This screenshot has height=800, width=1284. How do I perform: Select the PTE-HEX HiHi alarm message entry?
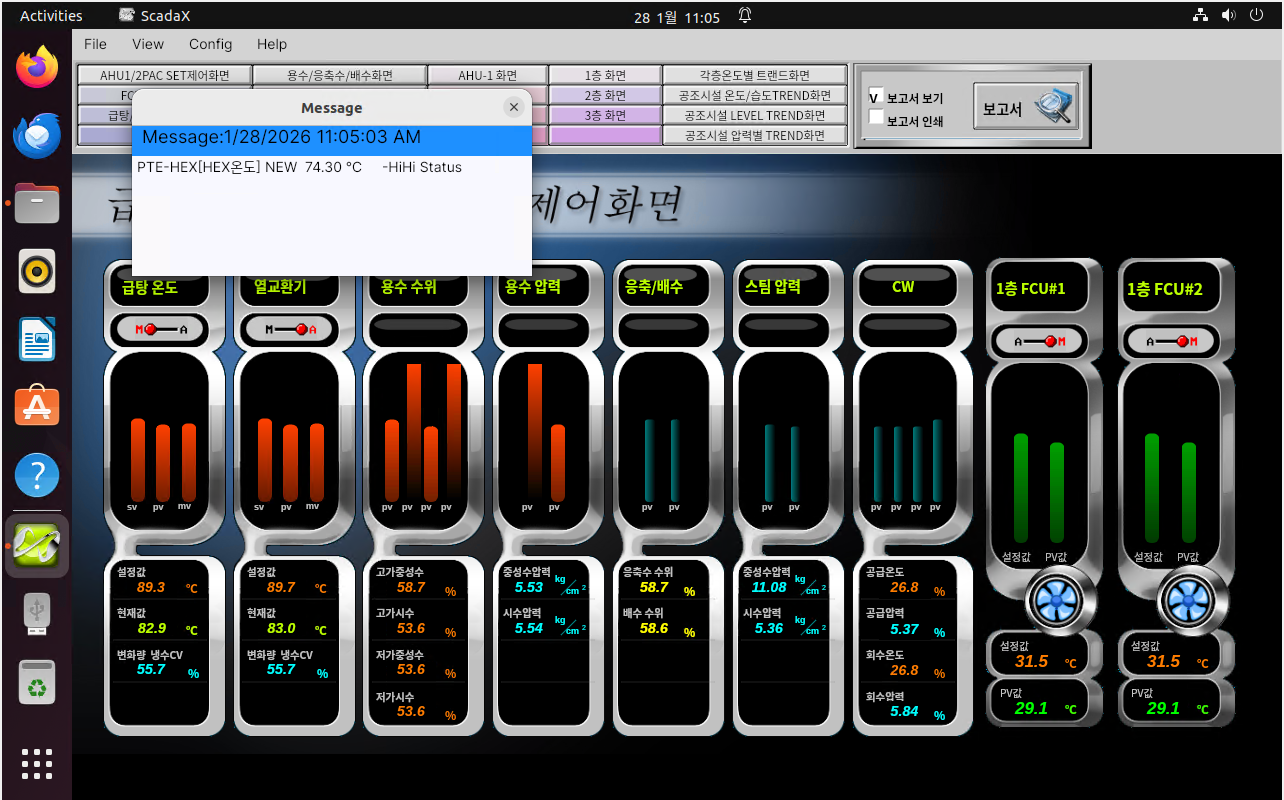[300, 167]
